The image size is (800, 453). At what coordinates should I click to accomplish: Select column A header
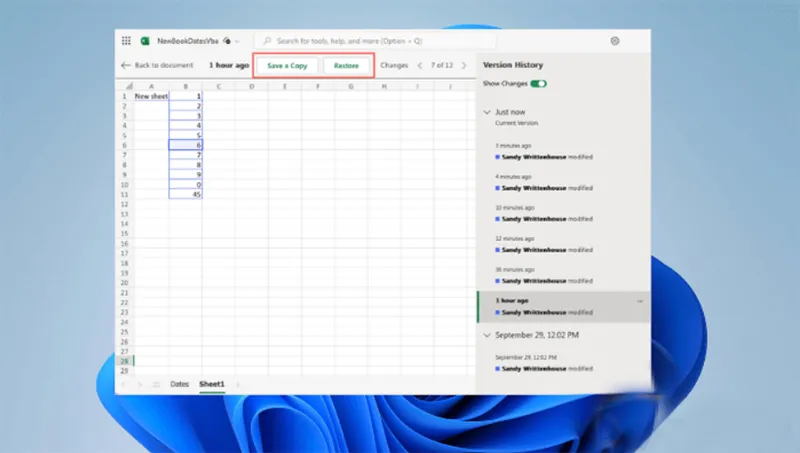(x=152, y=86)
